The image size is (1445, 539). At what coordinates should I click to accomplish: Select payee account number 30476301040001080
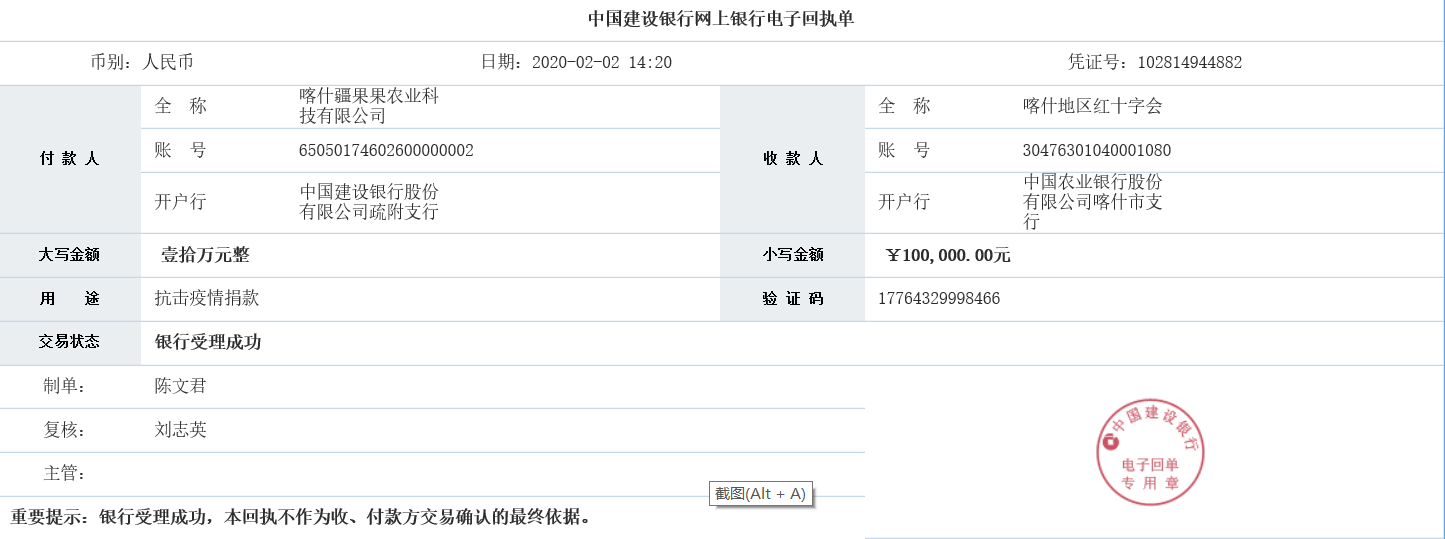1096,151
